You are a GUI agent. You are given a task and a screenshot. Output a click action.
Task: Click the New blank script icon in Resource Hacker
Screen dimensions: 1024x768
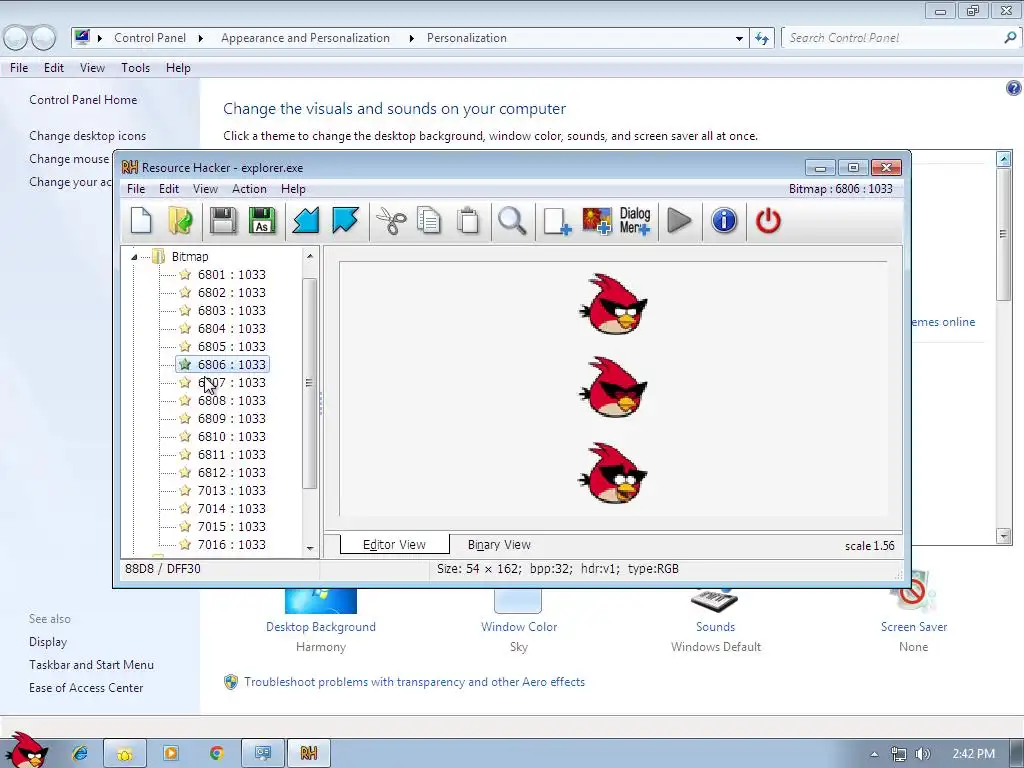[141, 221]
